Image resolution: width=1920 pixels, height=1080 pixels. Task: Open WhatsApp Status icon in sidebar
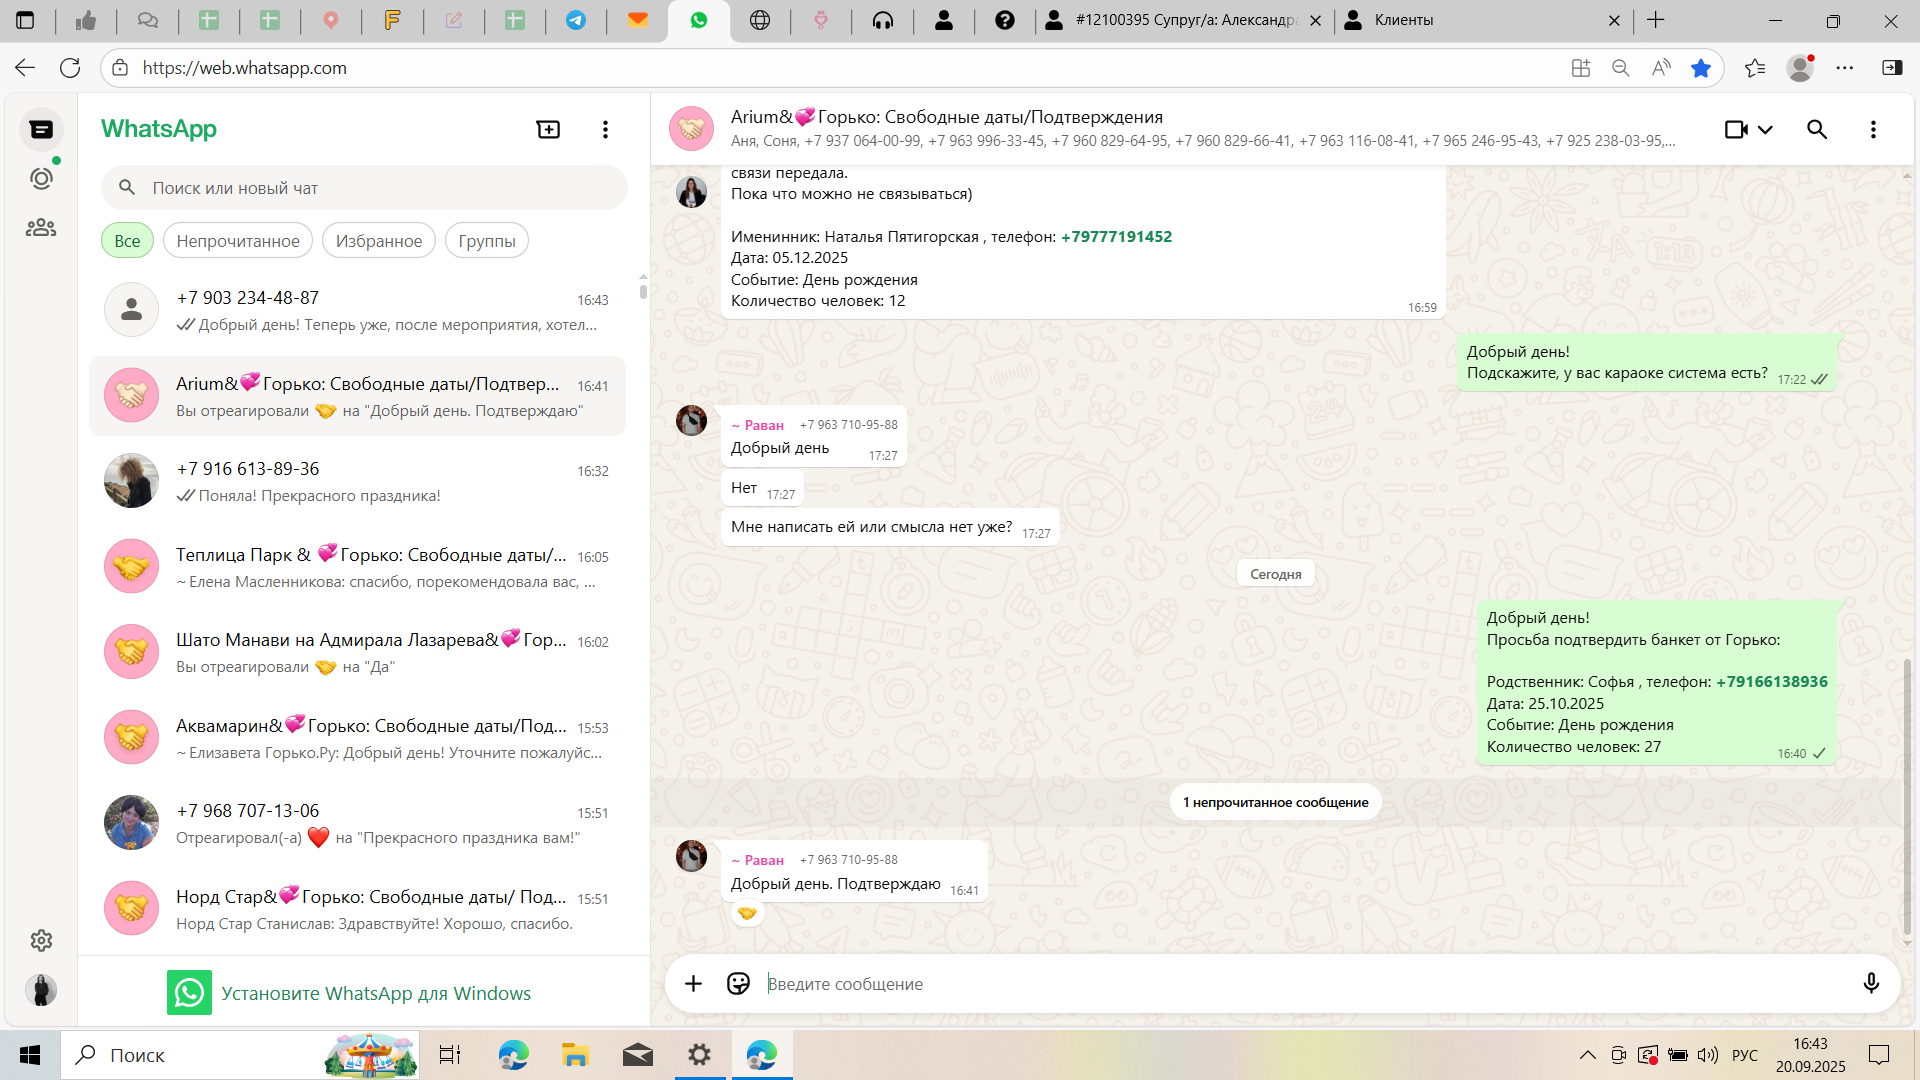click(x=41, y=179)
